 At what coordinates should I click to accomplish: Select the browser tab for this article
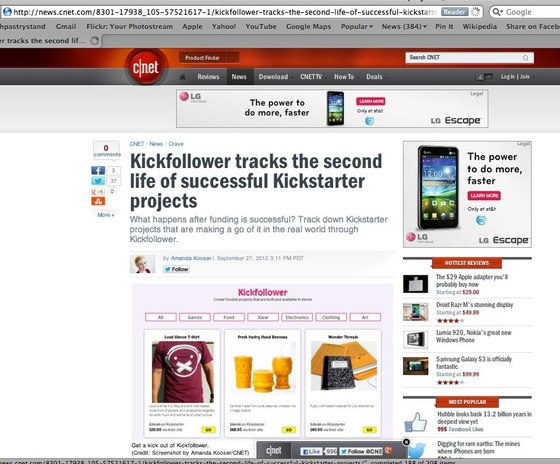[50, 41]
